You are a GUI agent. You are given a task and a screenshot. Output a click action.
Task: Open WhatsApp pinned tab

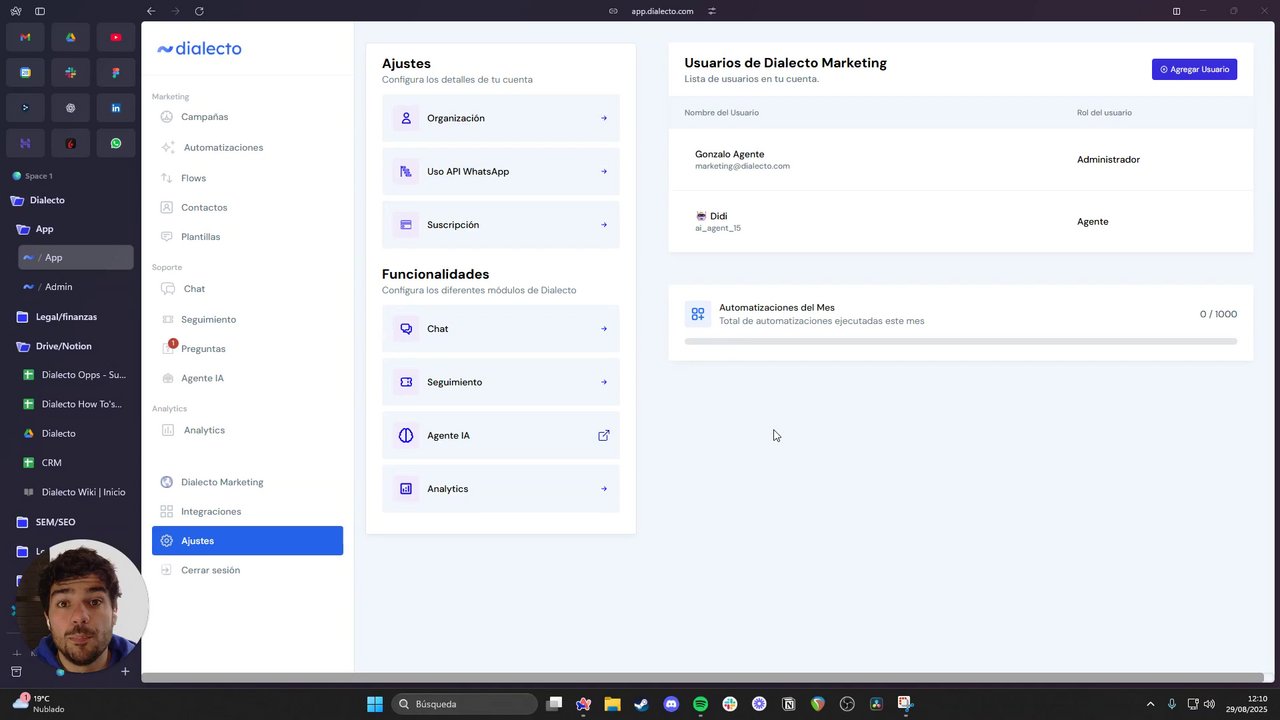116,143
